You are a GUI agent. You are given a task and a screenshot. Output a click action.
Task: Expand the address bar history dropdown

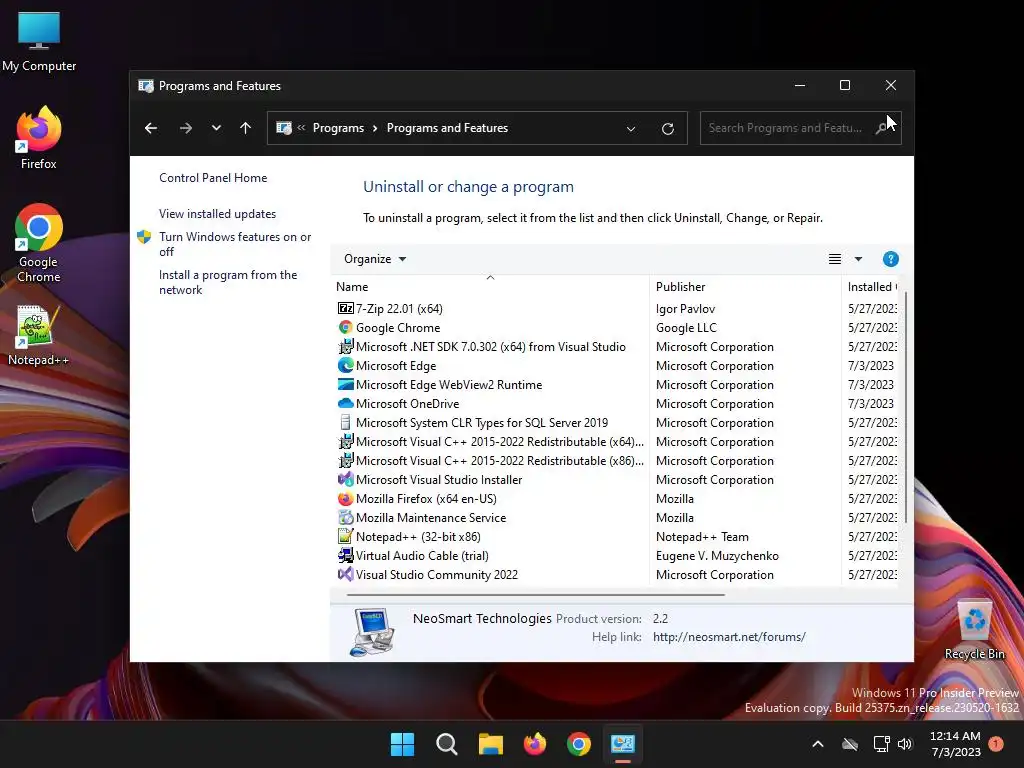point(631,129)
